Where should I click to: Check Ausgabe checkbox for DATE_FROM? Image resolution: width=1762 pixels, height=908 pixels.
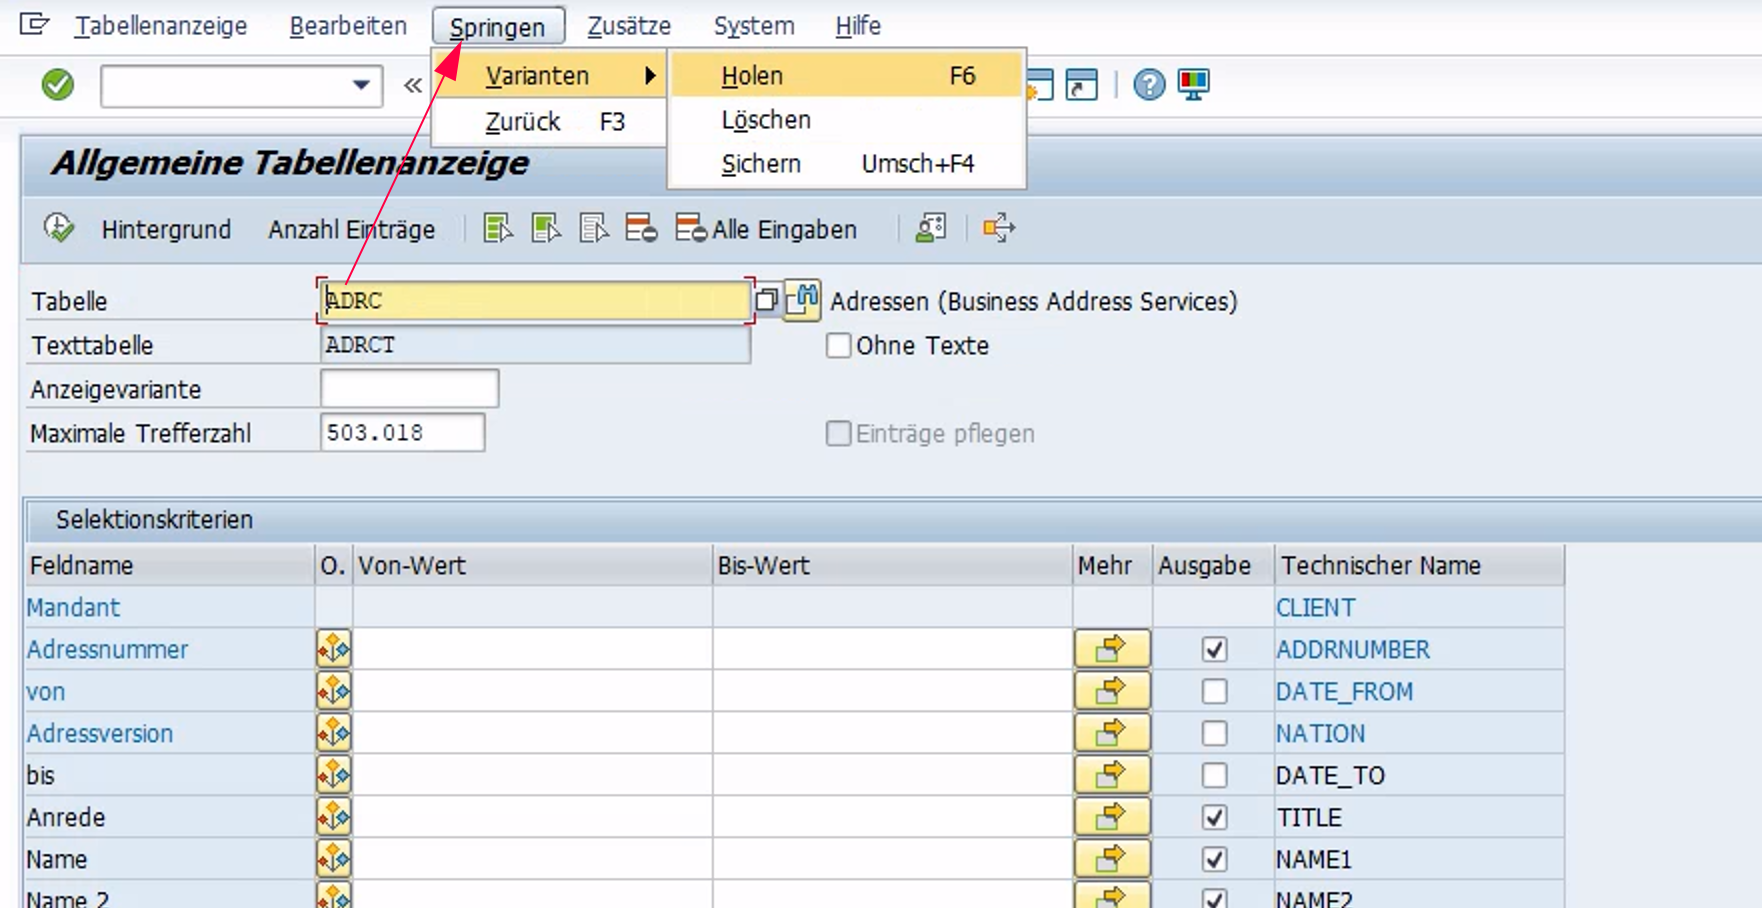(1214, 691)
